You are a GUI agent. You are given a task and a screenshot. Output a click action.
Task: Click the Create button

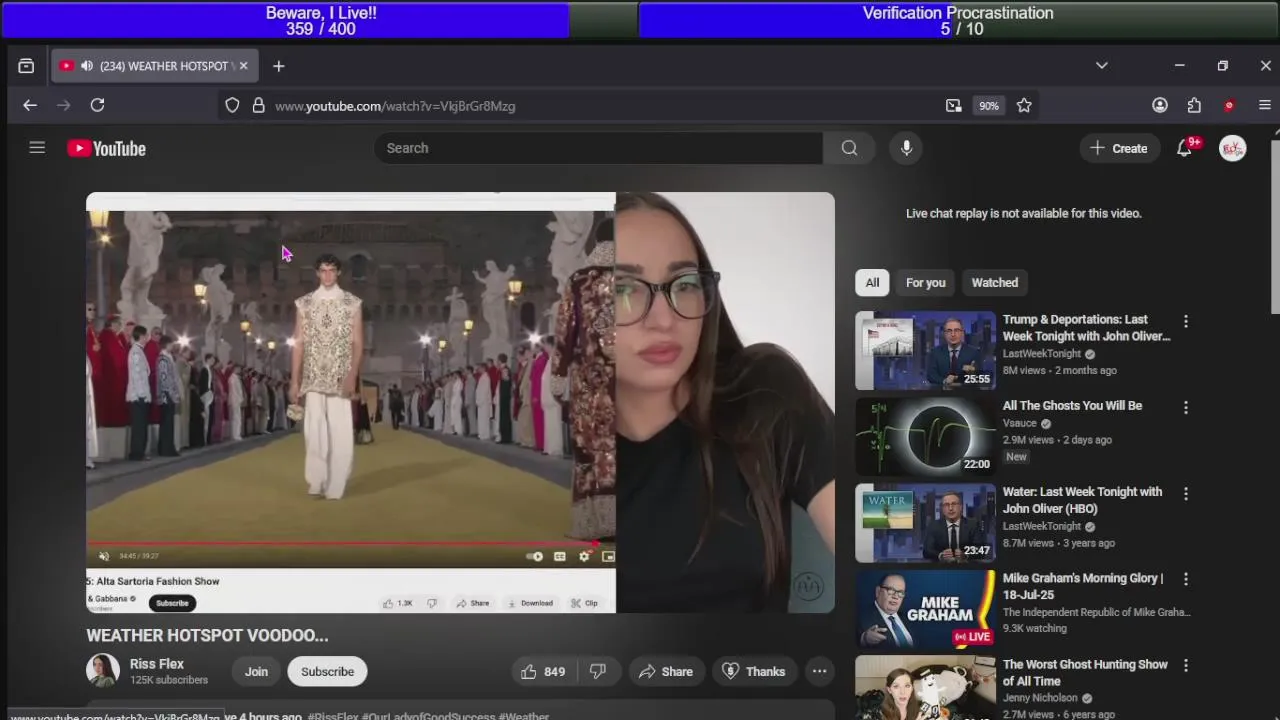coord(1119,148)
